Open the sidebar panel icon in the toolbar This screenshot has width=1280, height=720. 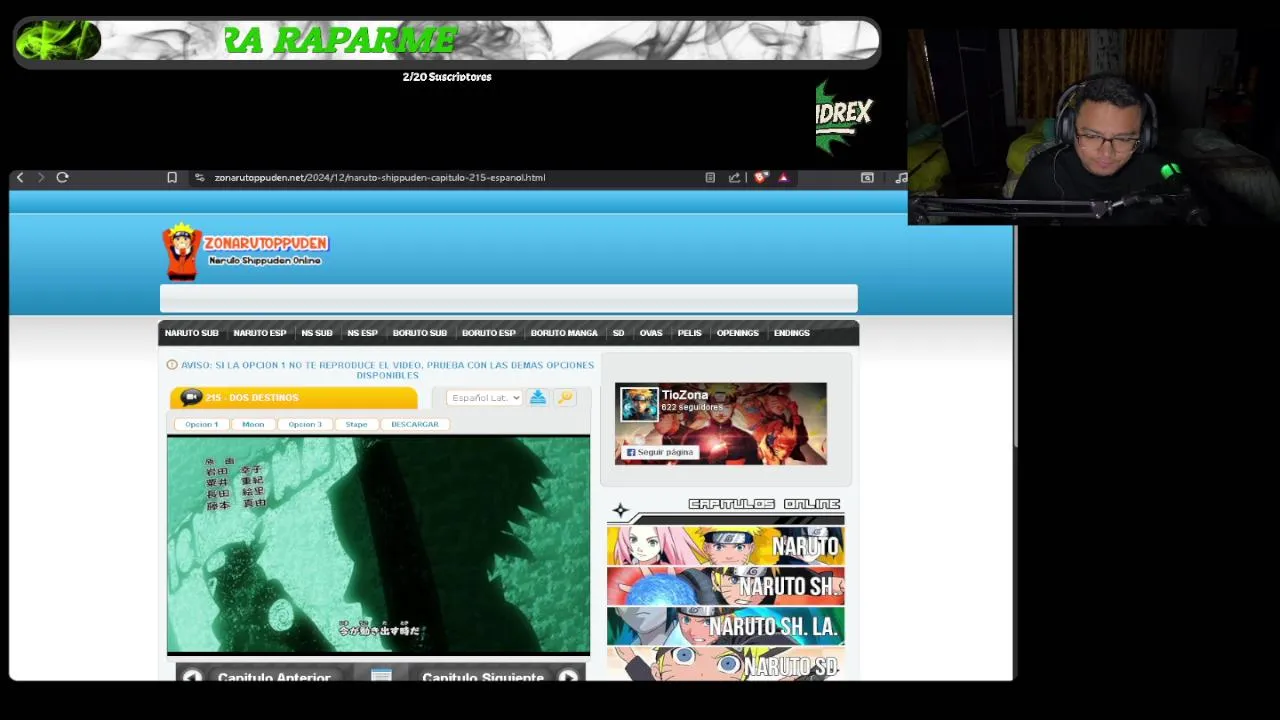pyautogui.click(x=867, y=178)
